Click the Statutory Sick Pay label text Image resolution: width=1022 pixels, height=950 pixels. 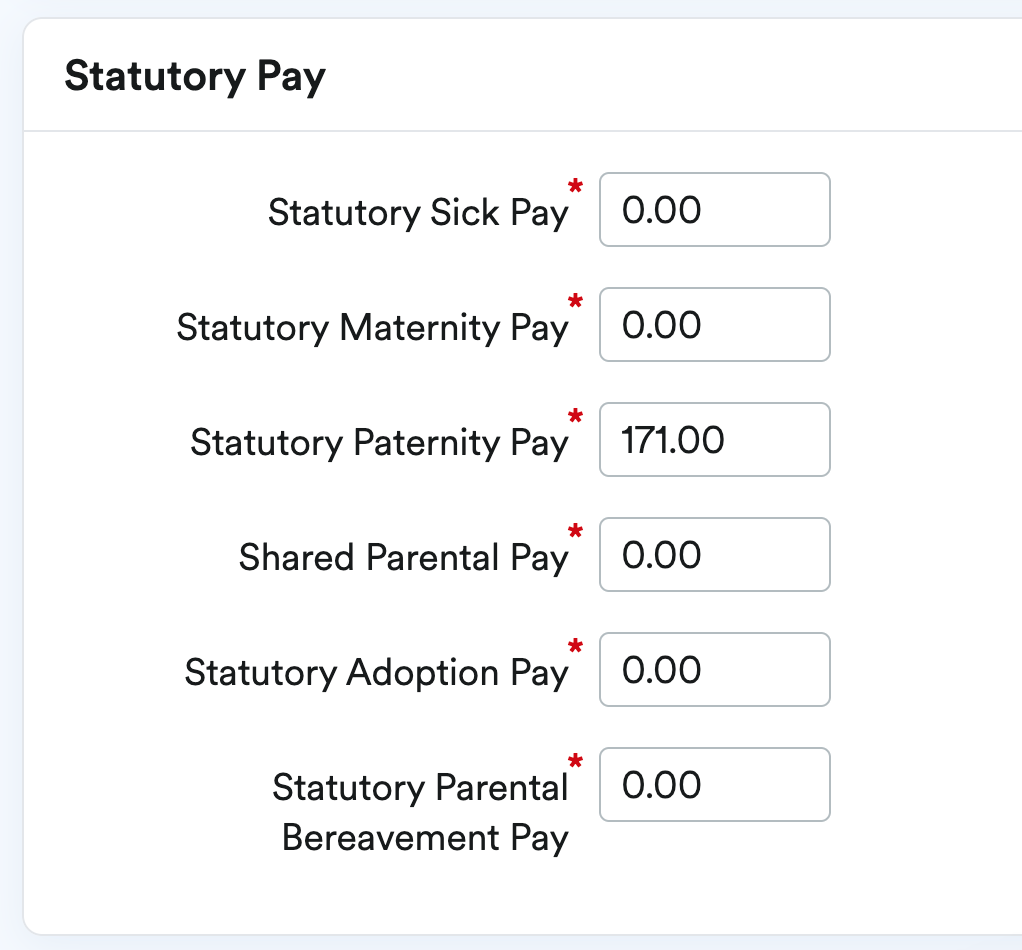click(x=417, y=212)
